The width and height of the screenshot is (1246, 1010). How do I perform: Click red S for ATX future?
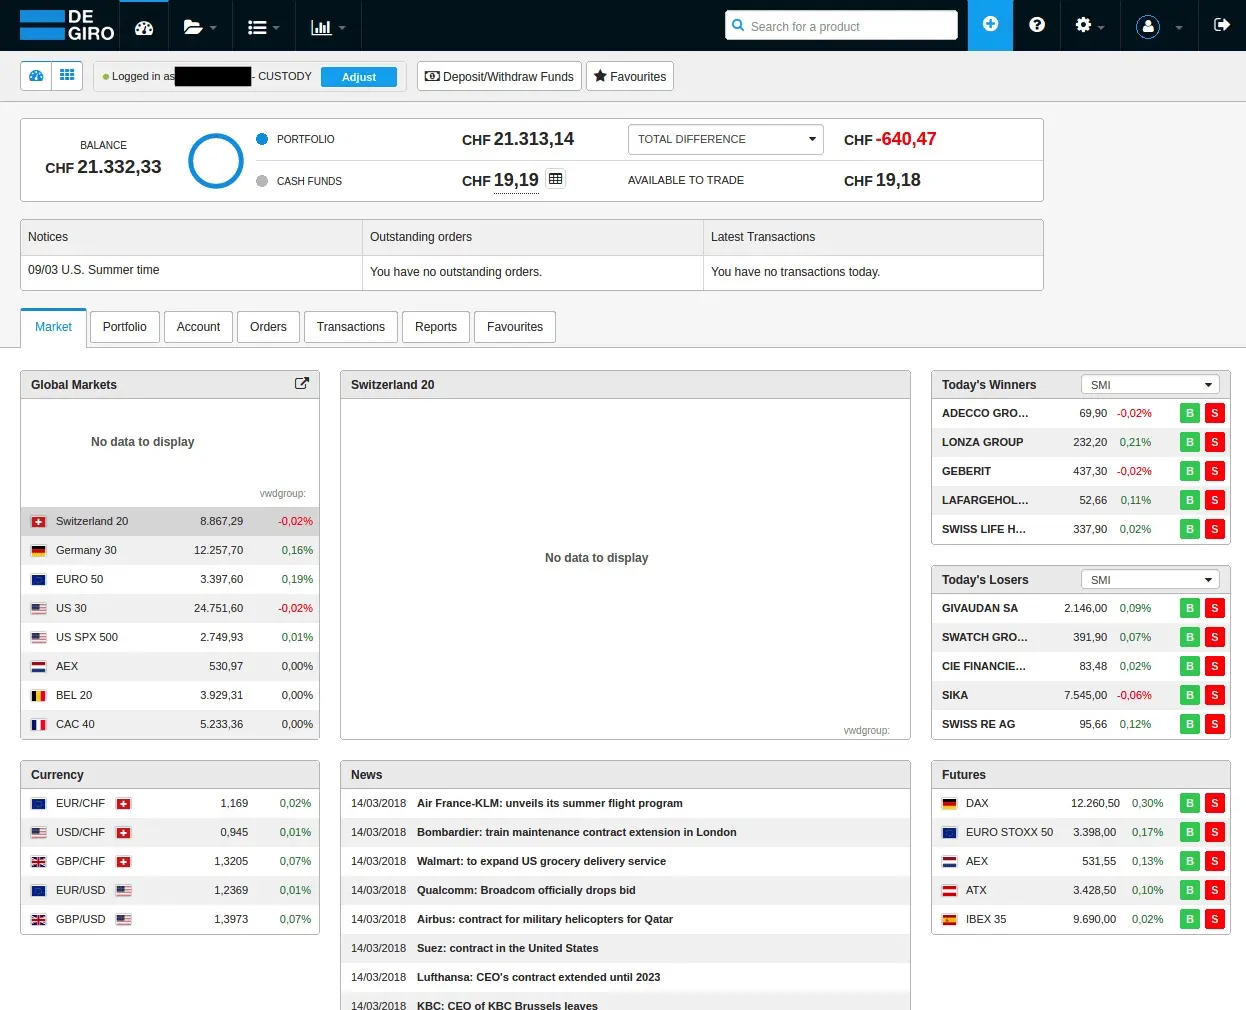1215,890
